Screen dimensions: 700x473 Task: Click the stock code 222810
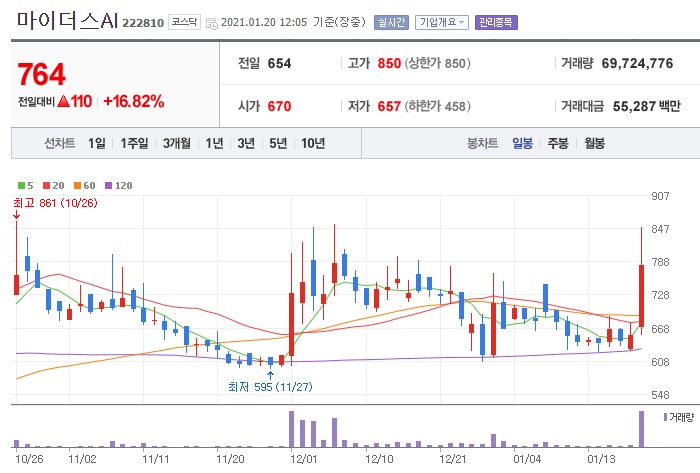143,23
